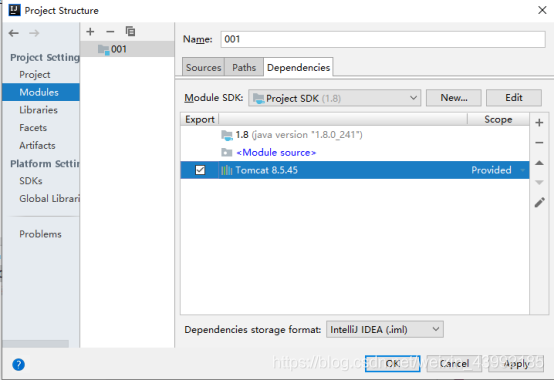Click the sidebar horizontal scrollbar
The image size is (554, 381).
(36, 344)
